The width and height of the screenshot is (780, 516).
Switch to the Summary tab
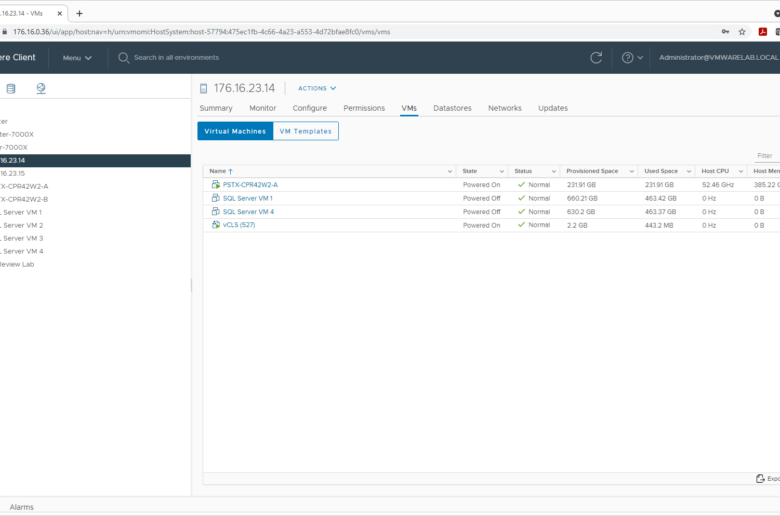(x=216, y=108)
